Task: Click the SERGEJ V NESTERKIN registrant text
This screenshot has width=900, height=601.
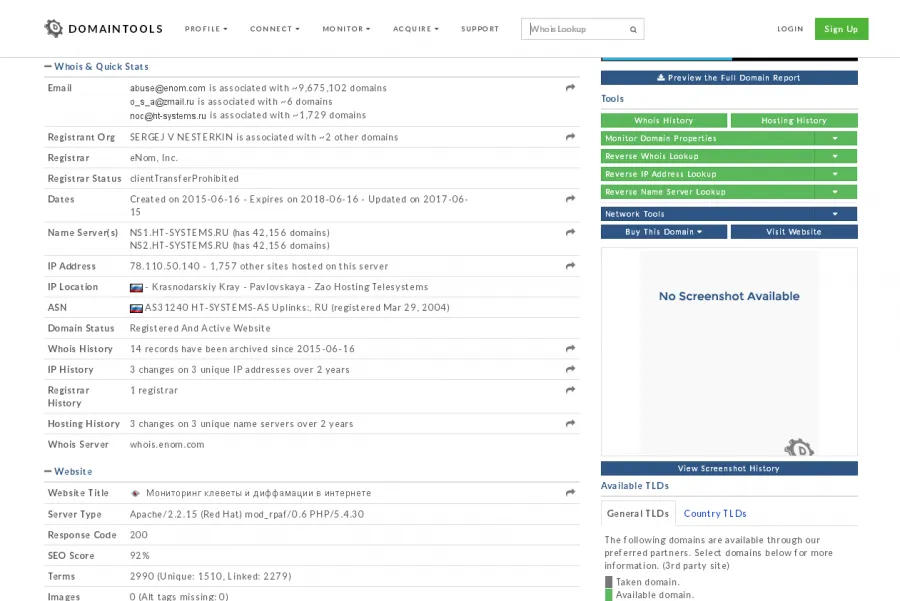Action: pos(181,137)
